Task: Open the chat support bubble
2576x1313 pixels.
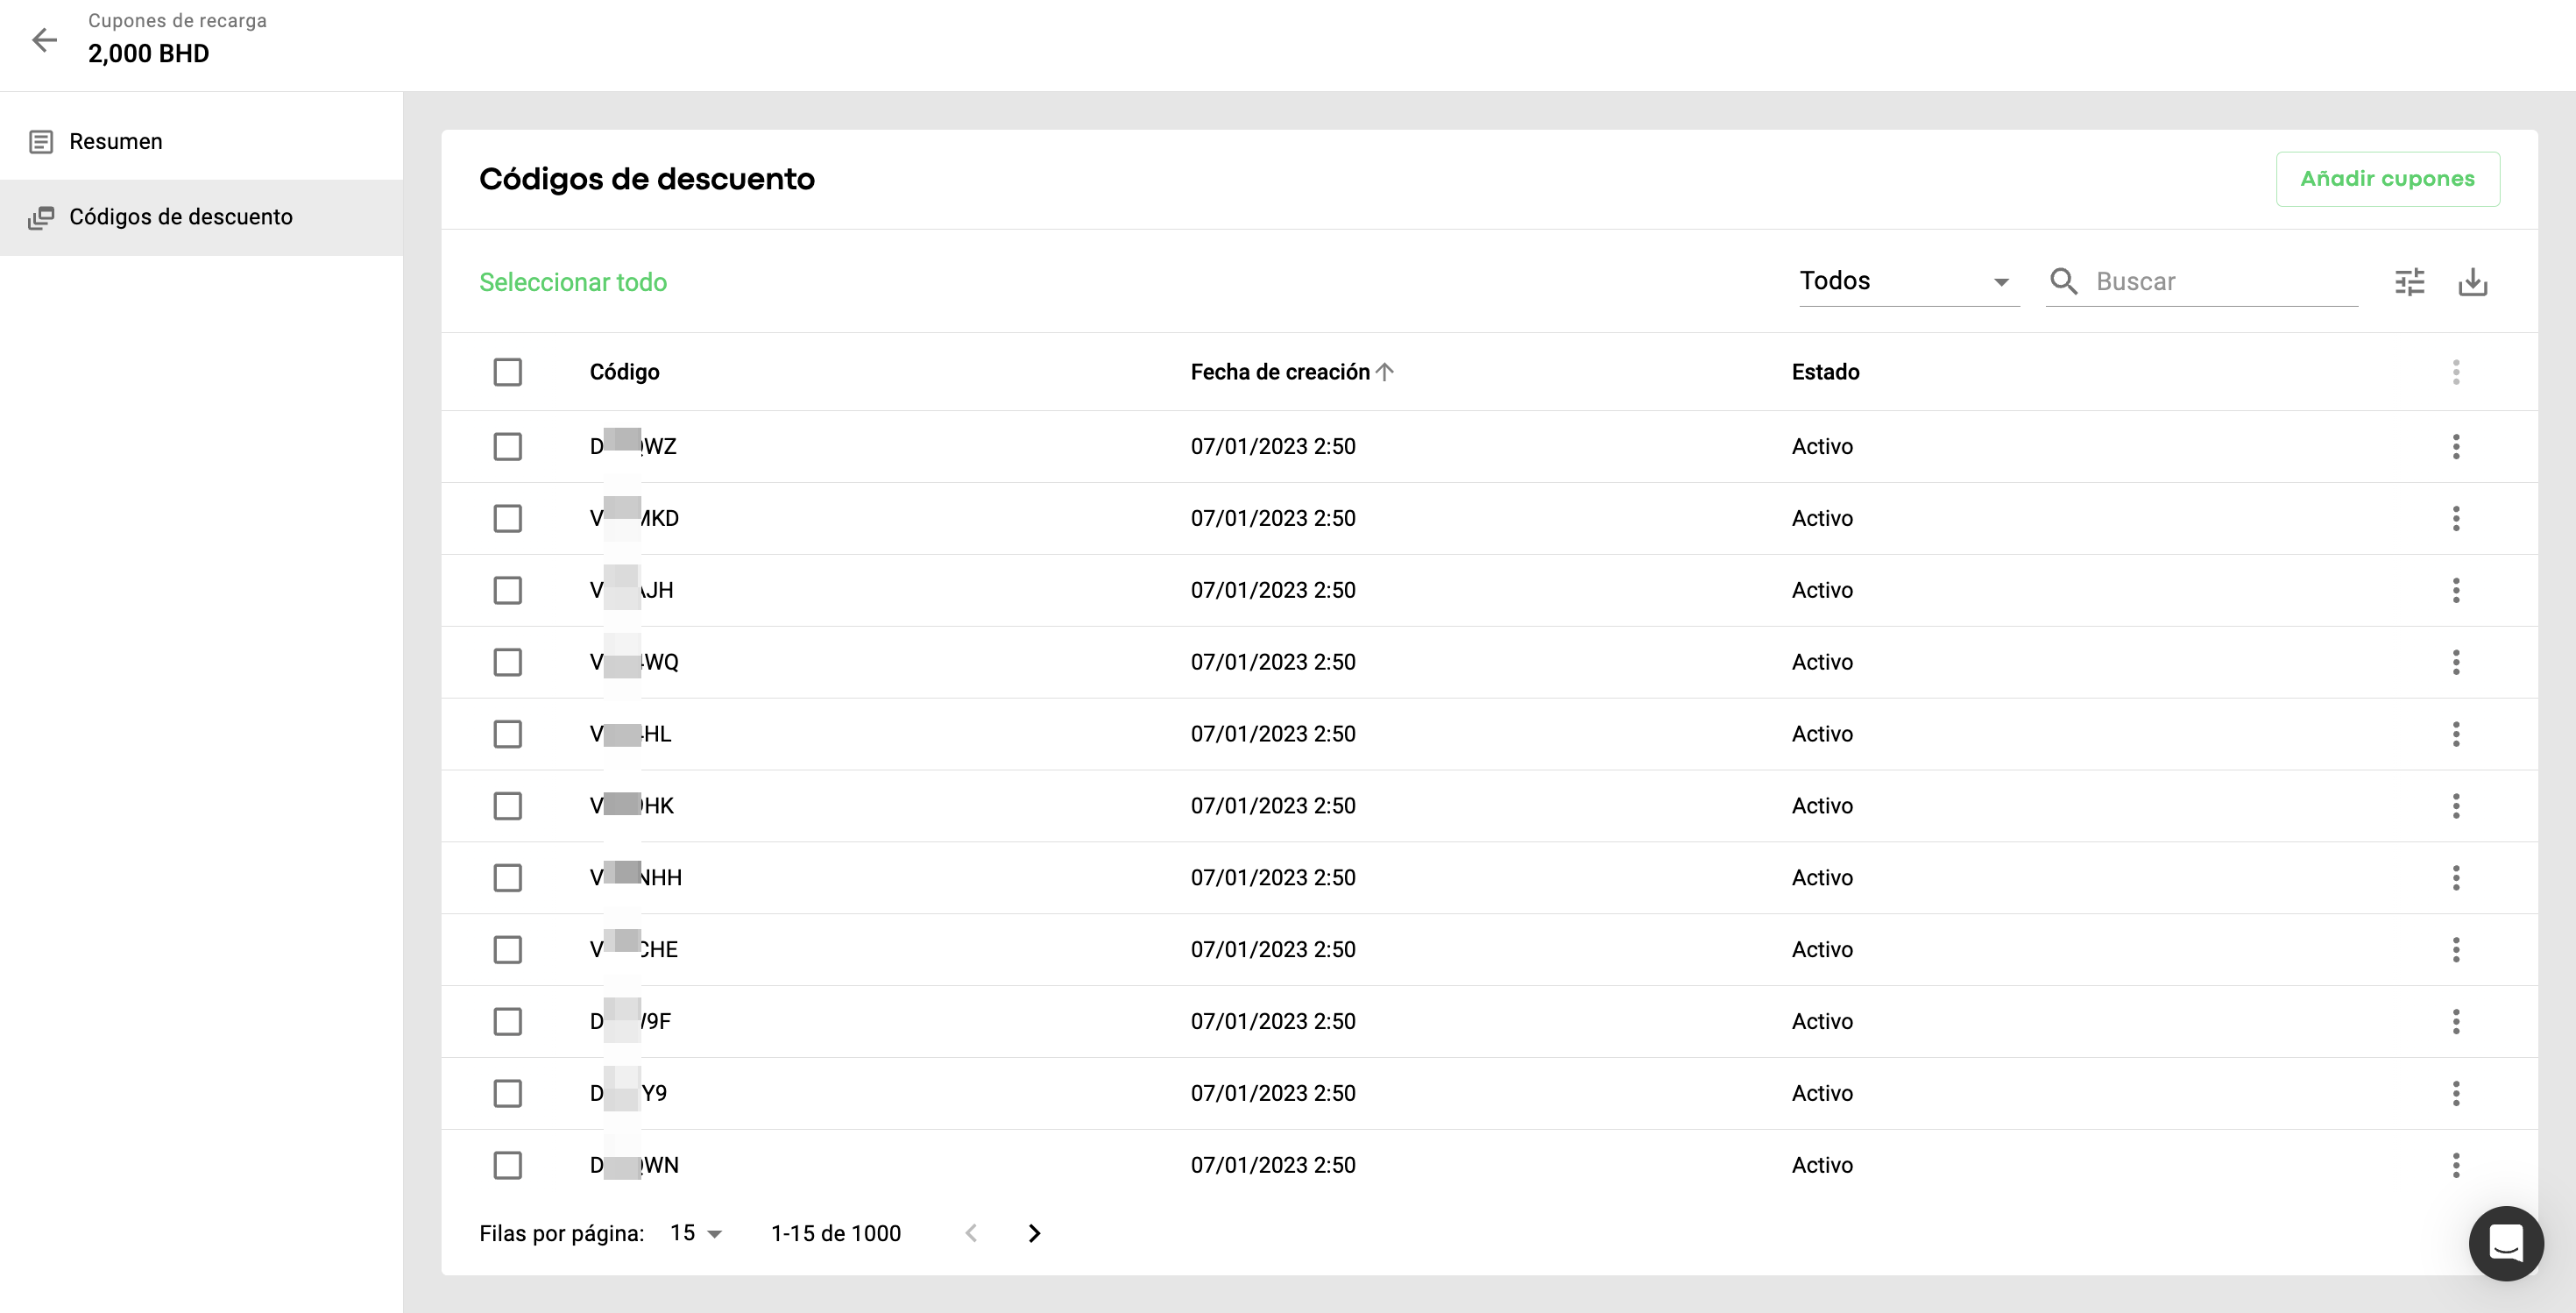Action: point(2505,1243)
